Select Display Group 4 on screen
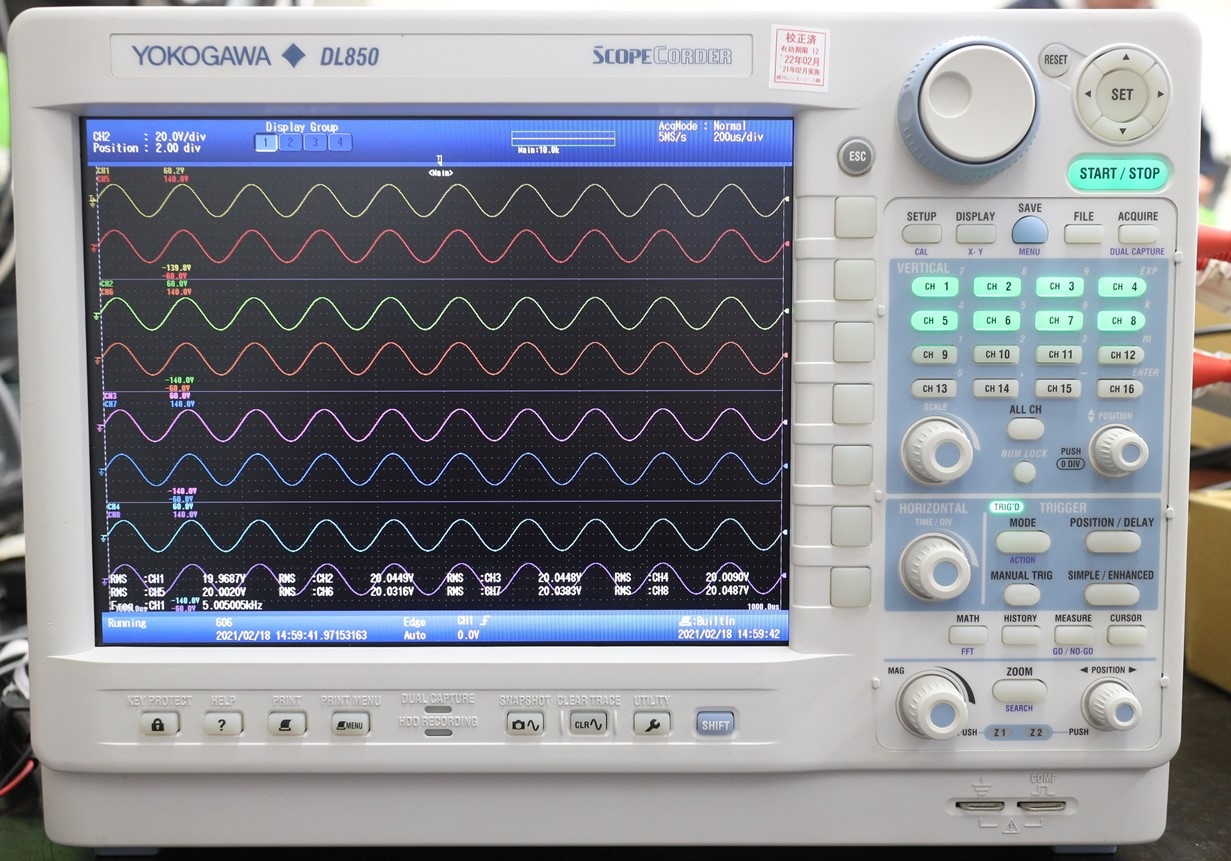The height and width of the screenshot is (861, 1231). tap(339, 142)
